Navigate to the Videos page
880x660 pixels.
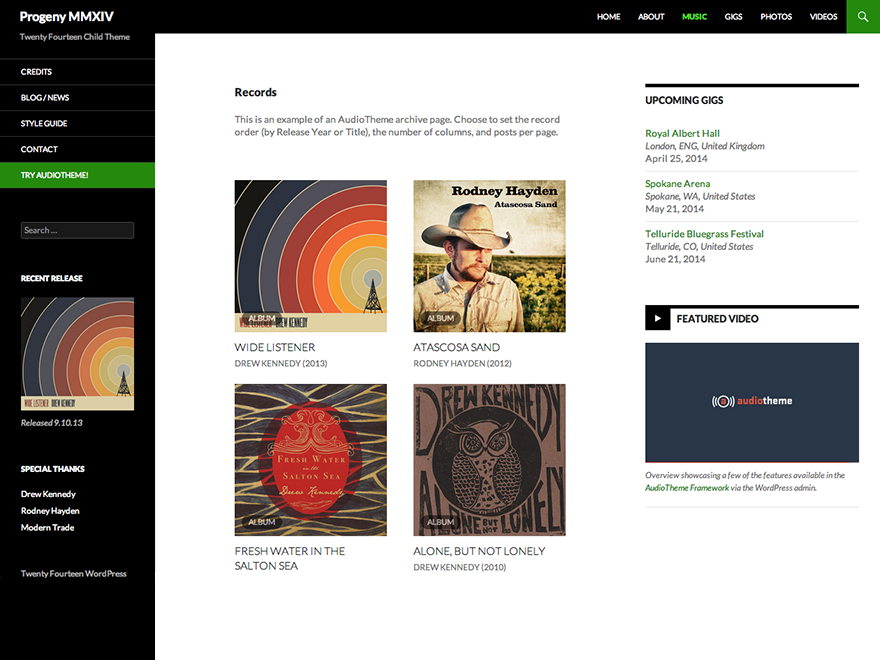823,17
